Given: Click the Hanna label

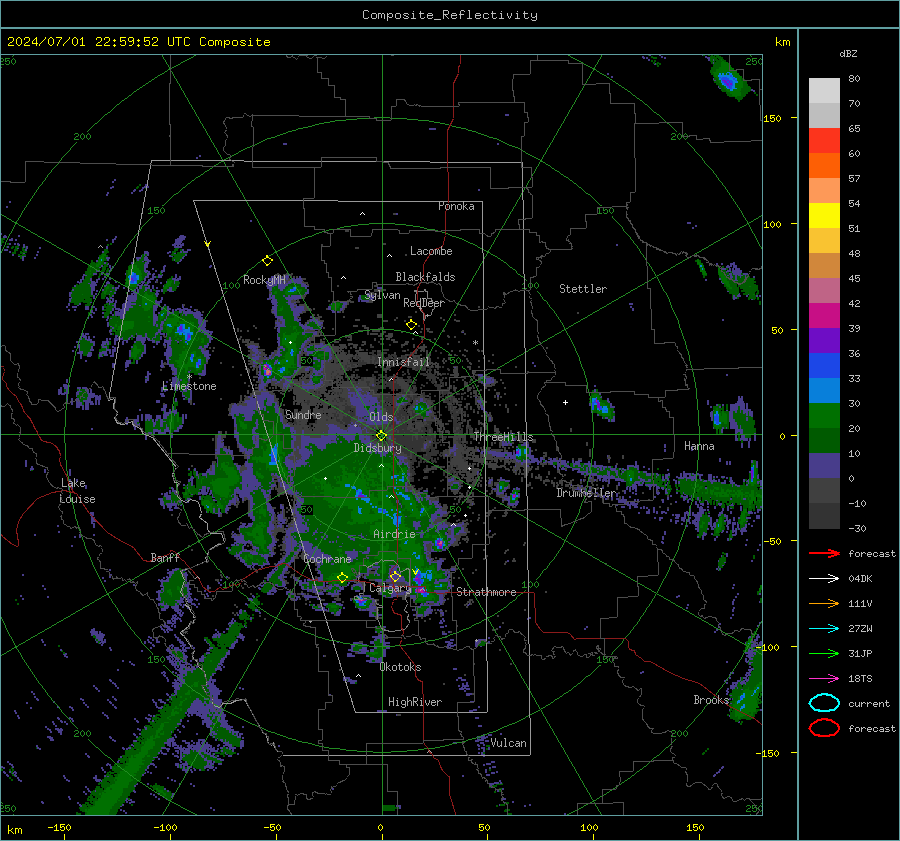Looking at the screenshot, I should tap(699, 446).
